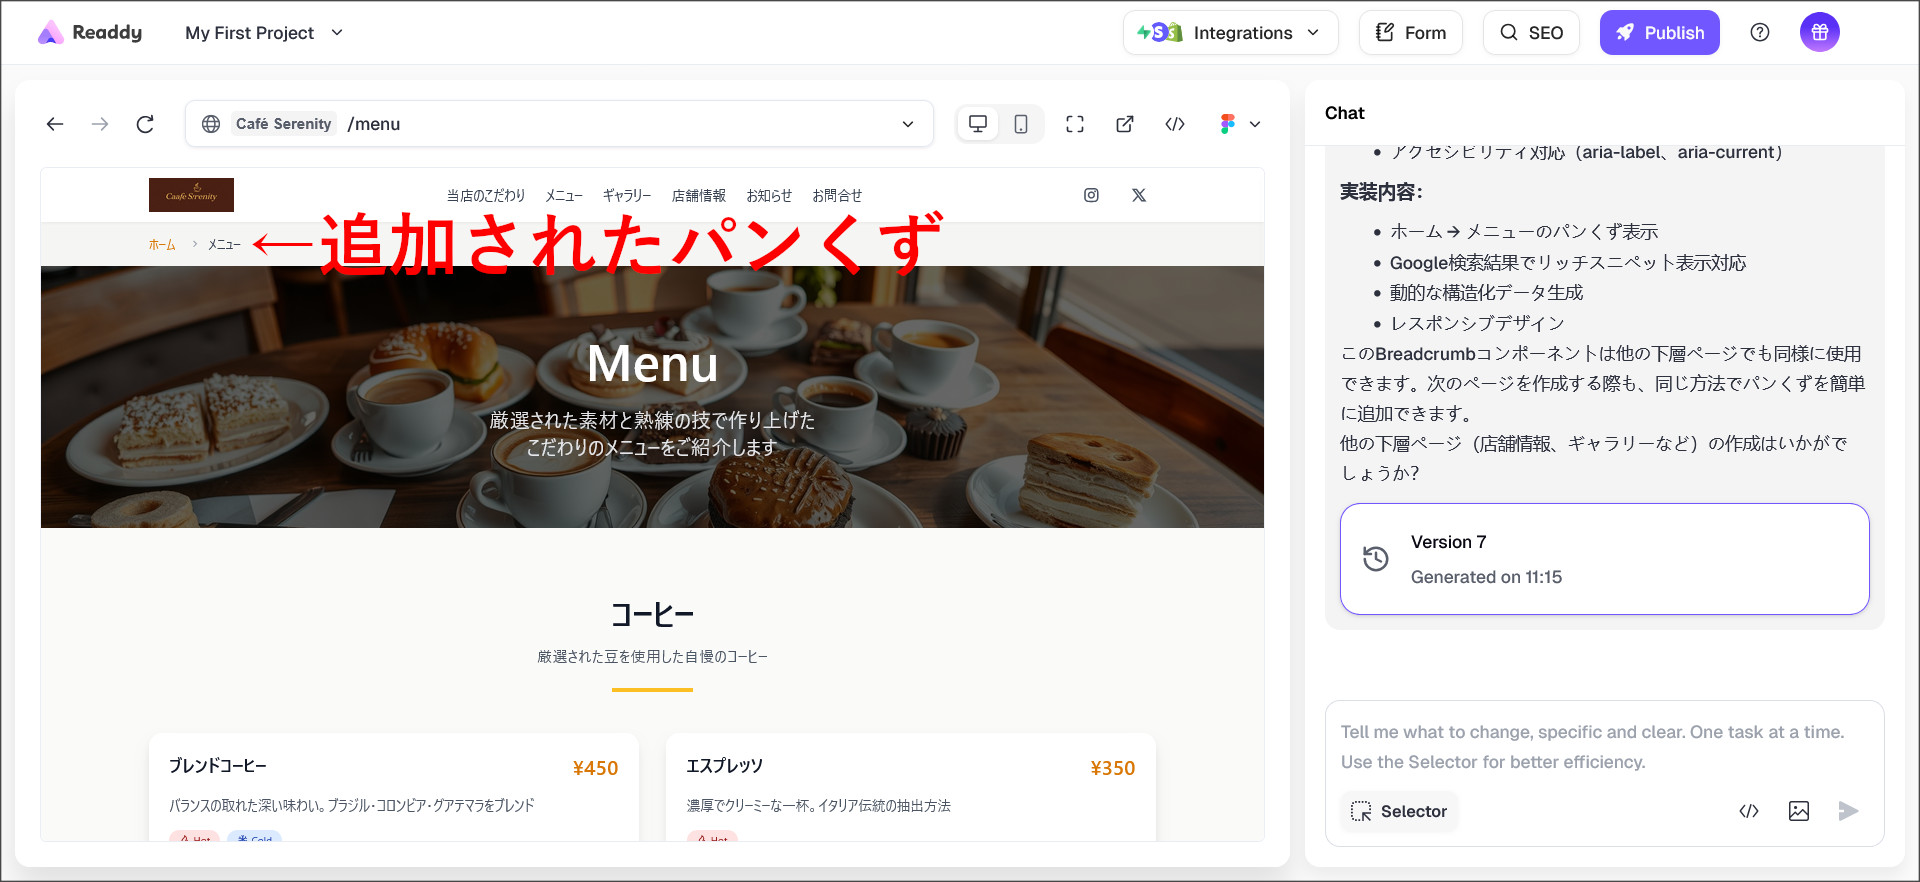Open the Integrations dropdown
1920x882 pixels.
click(1230, 33)
